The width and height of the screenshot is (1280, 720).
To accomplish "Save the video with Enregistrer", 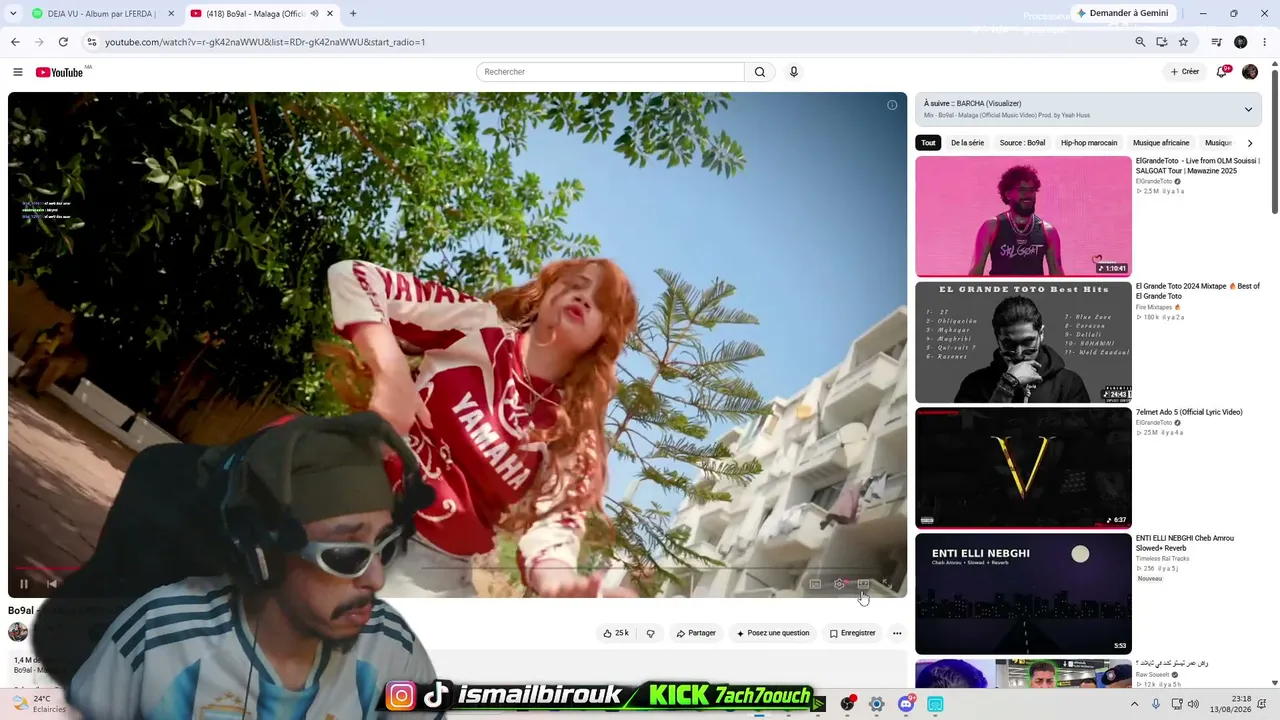I will click(852, 633).
